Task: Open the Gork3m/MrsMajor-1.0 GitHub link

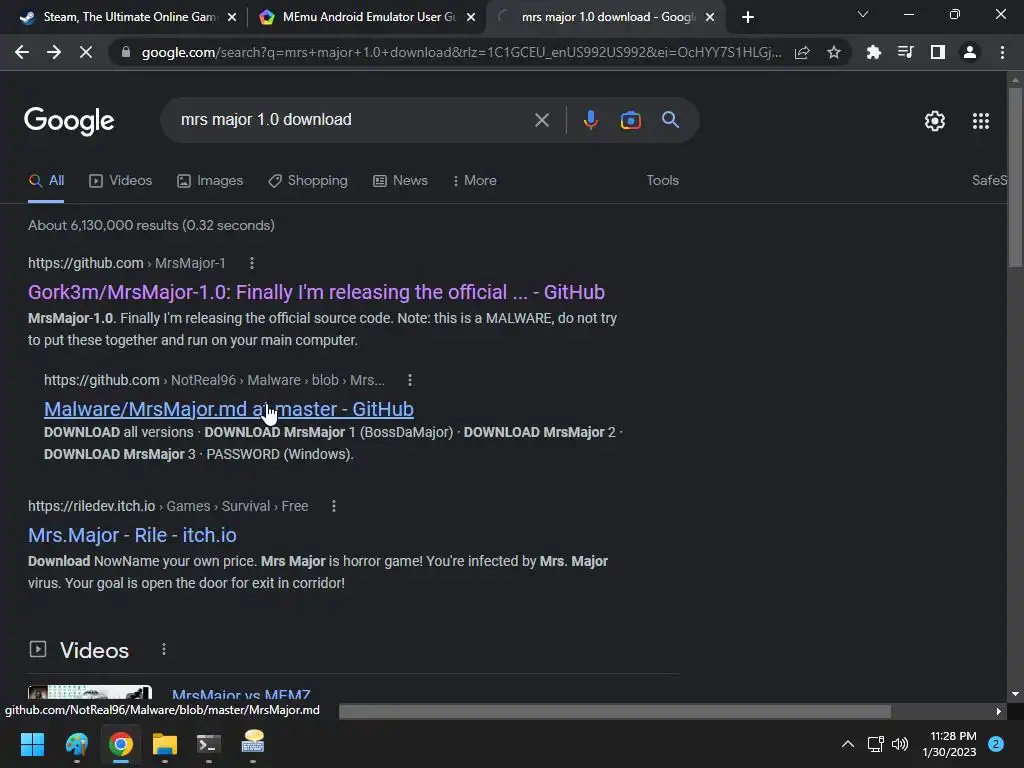Action: click(x=316, y=292)
